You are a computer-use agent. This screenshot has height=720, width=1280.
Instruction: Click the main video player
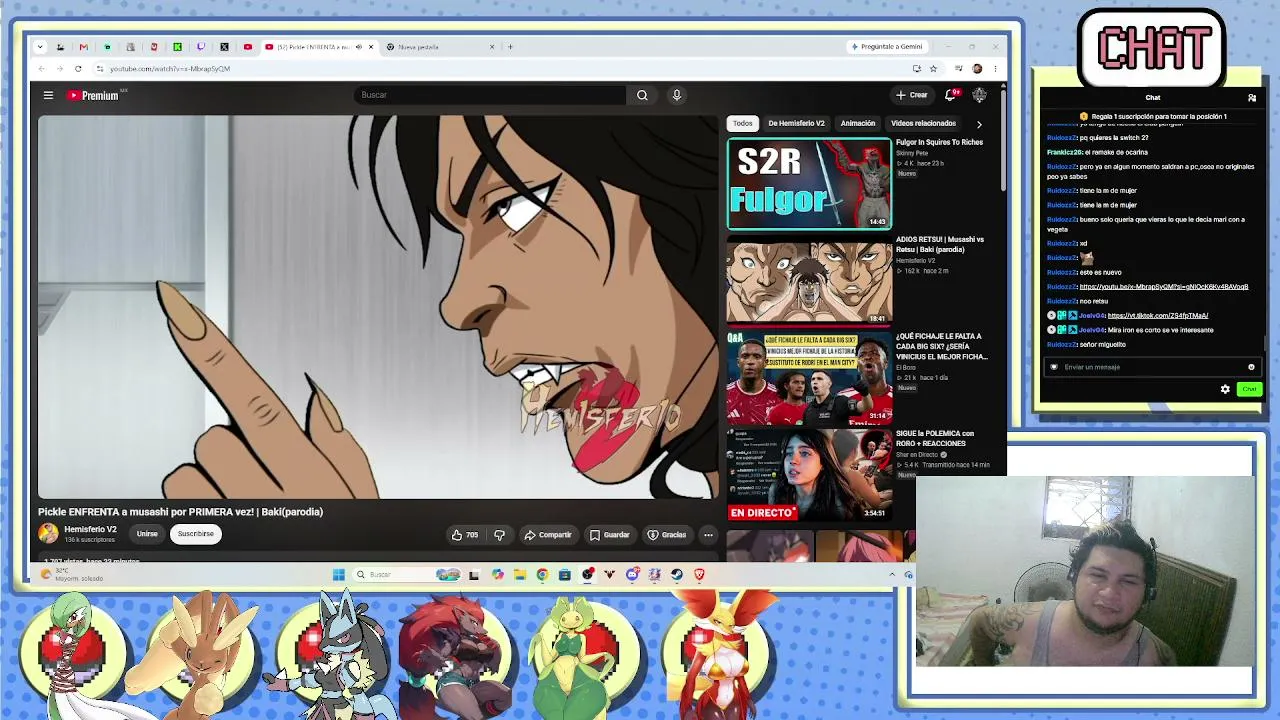pos(378,307)
